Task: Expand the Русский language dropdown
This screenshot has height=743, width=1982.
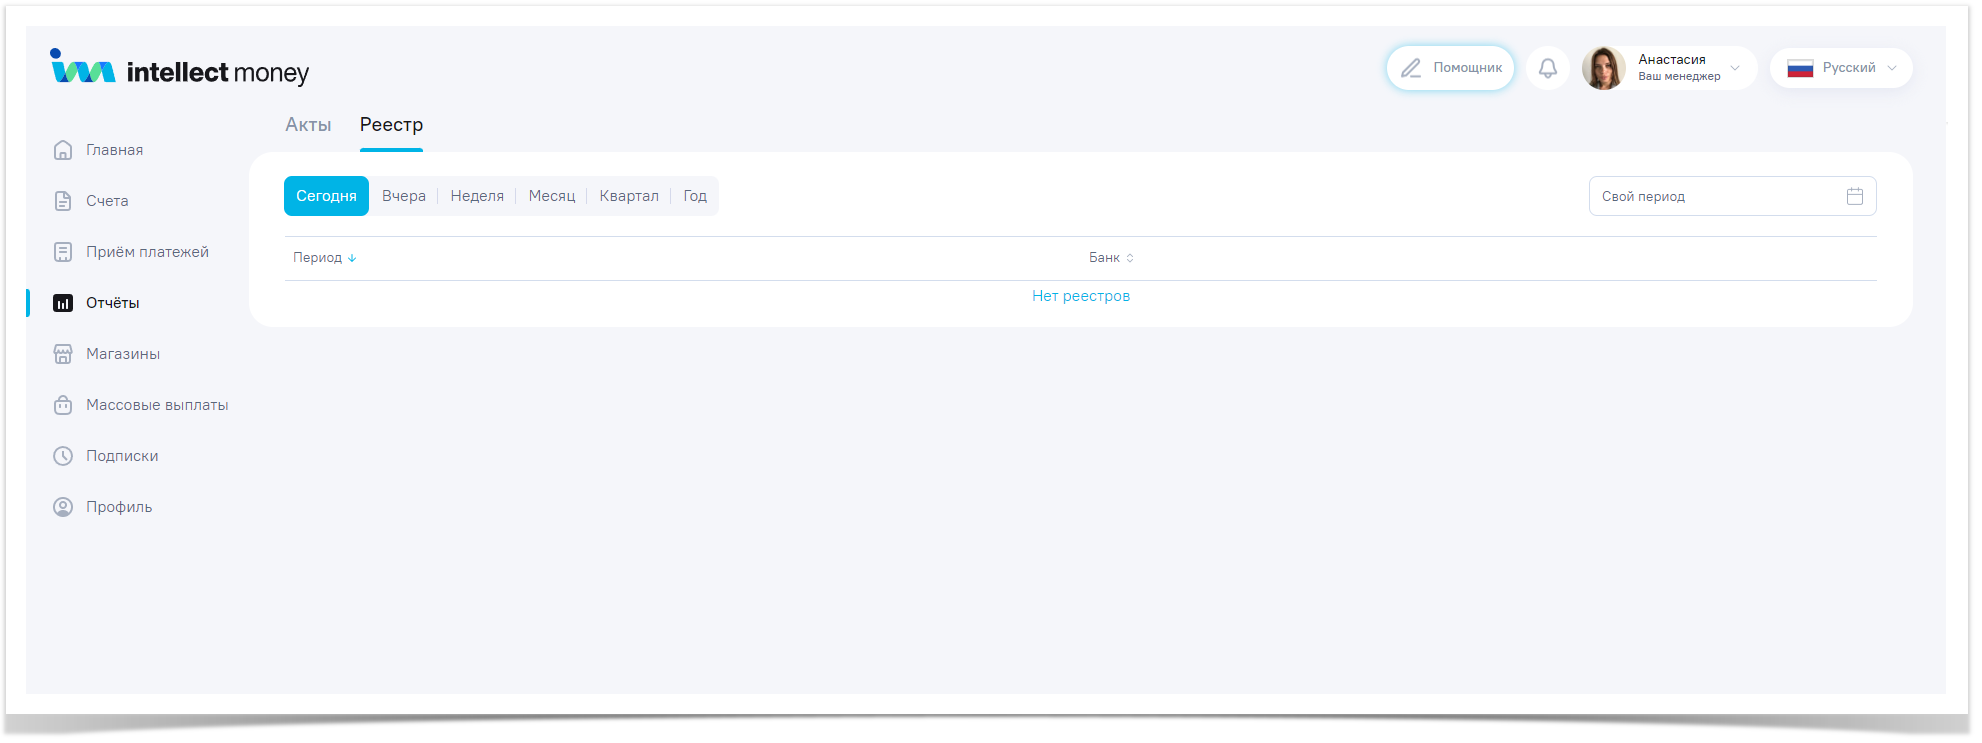Action: [1841, 68]
